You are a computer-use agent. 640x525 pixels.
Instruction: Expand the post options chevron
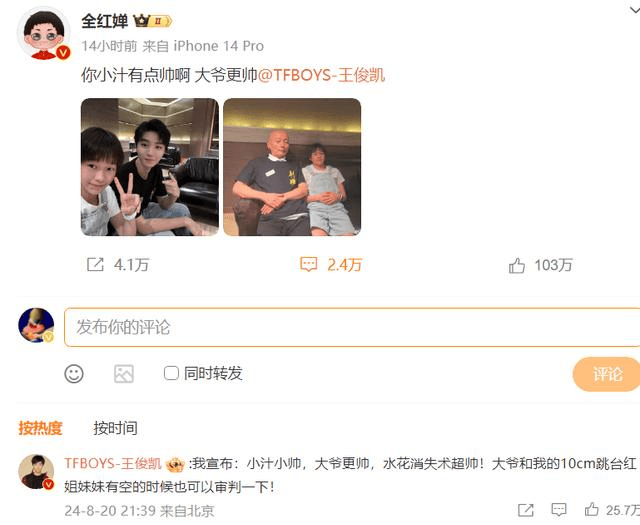(x=634, y=10)
